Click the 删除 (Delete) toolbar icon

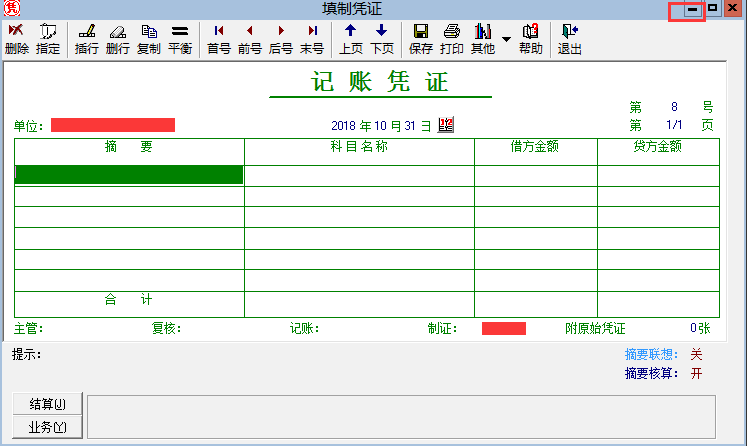(x=16, y=39)
